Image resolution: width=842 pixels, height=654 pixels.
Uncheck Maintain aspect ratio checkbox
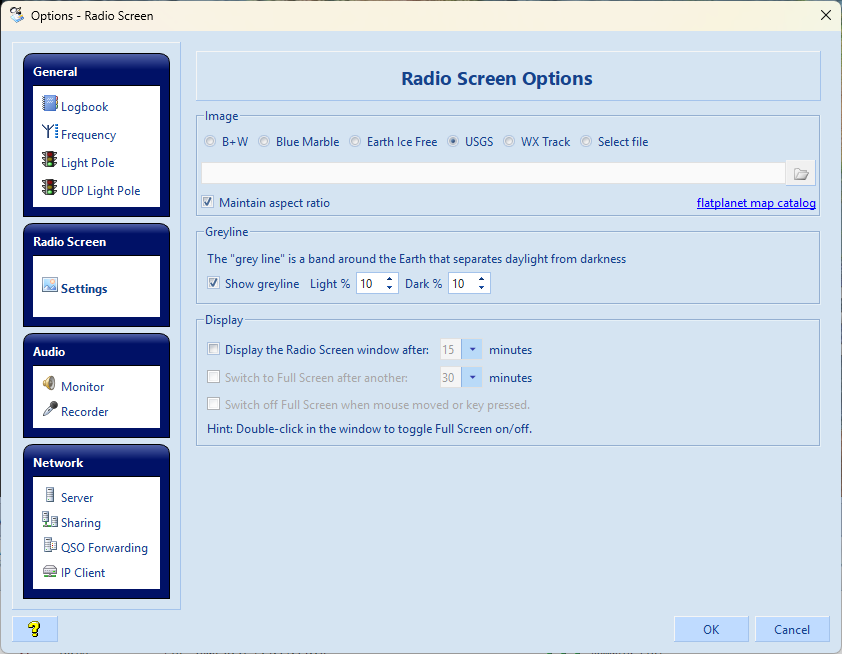click(208, 202)
